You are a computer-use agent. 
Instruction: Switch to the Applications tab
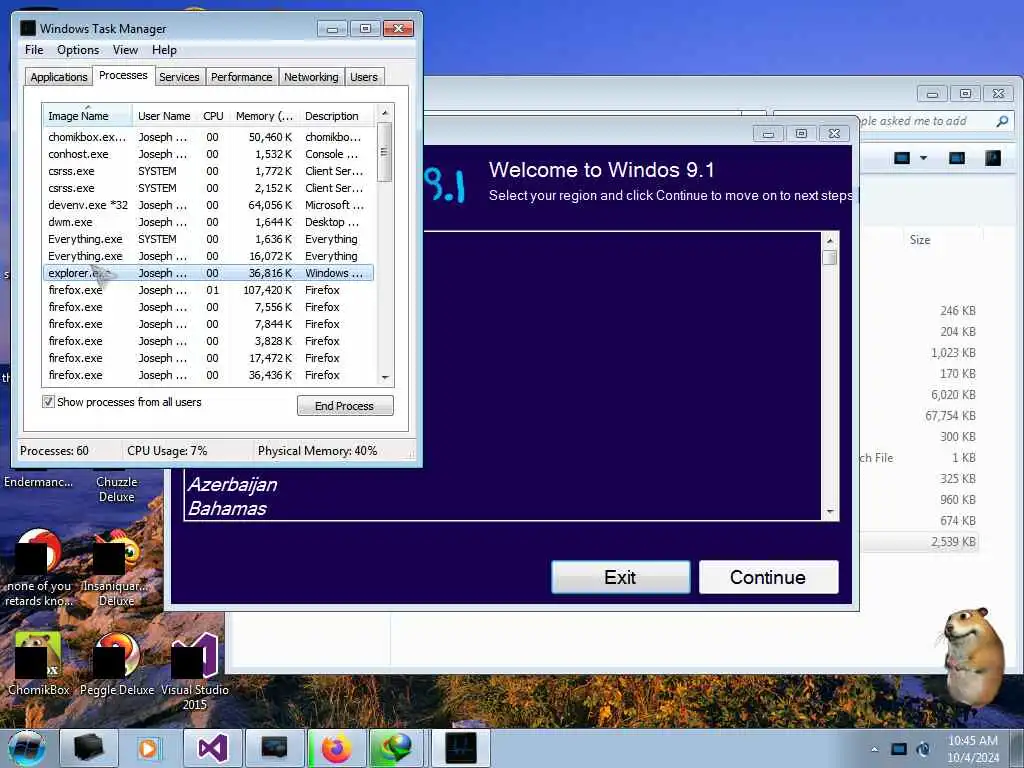(59, 77)
